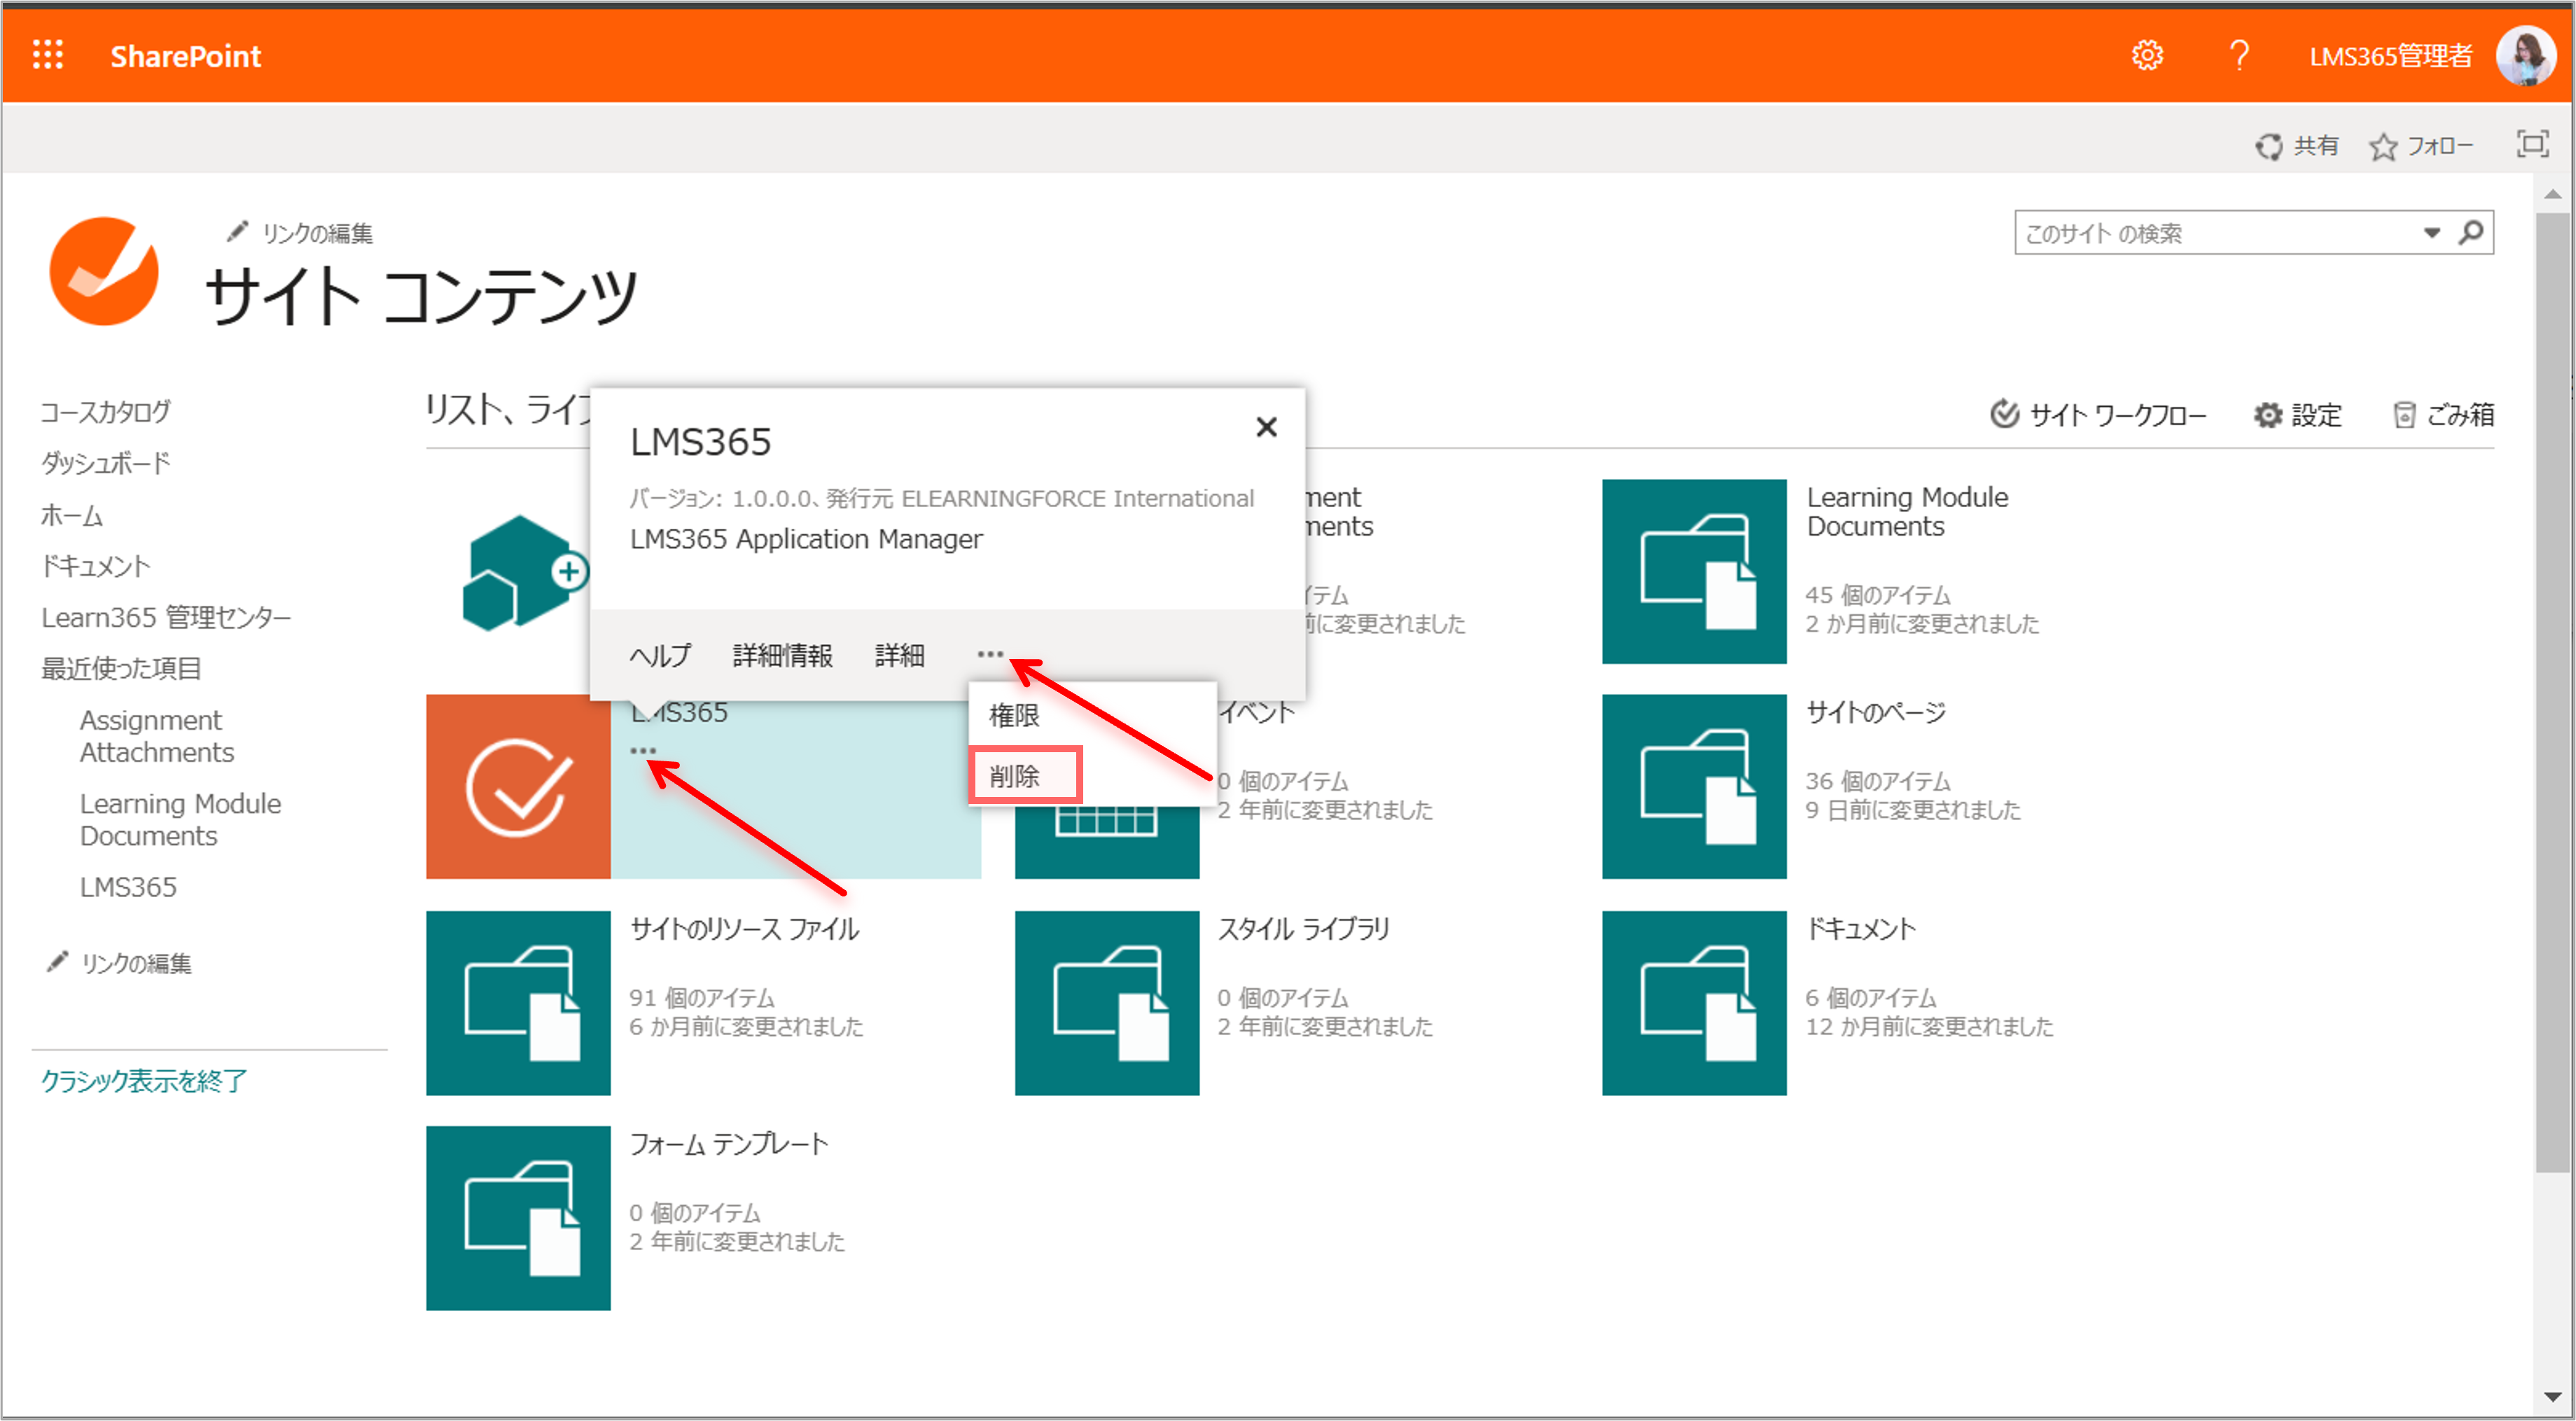The image size is (2576, 1421).
Task: Click ヘルプ in the LMS365 callout
Action: pos(659,655)
